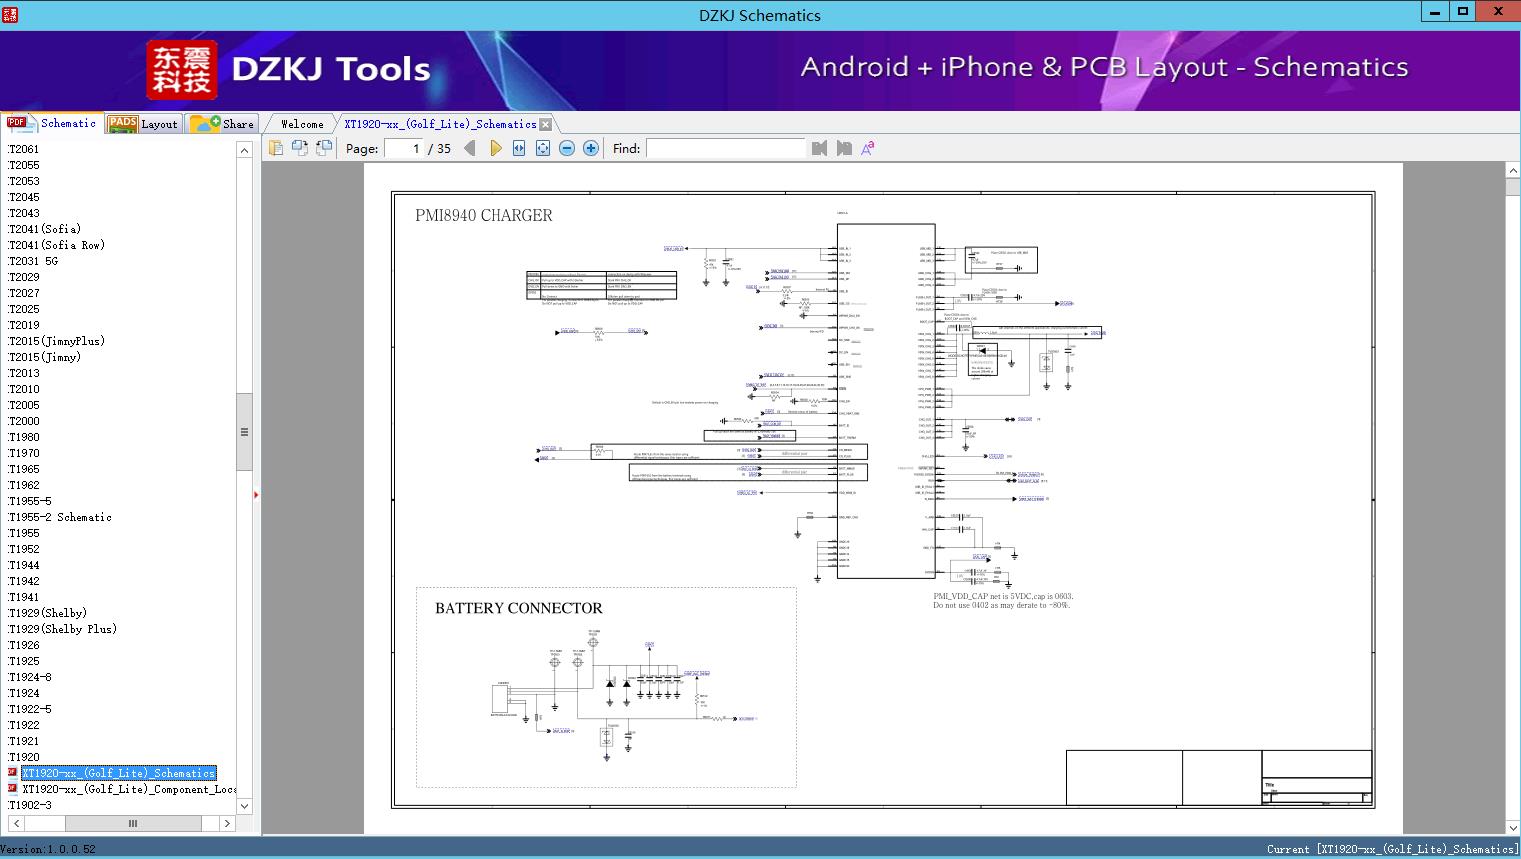Select XT2000 in the model list
1521x859 pixels.
24,421
